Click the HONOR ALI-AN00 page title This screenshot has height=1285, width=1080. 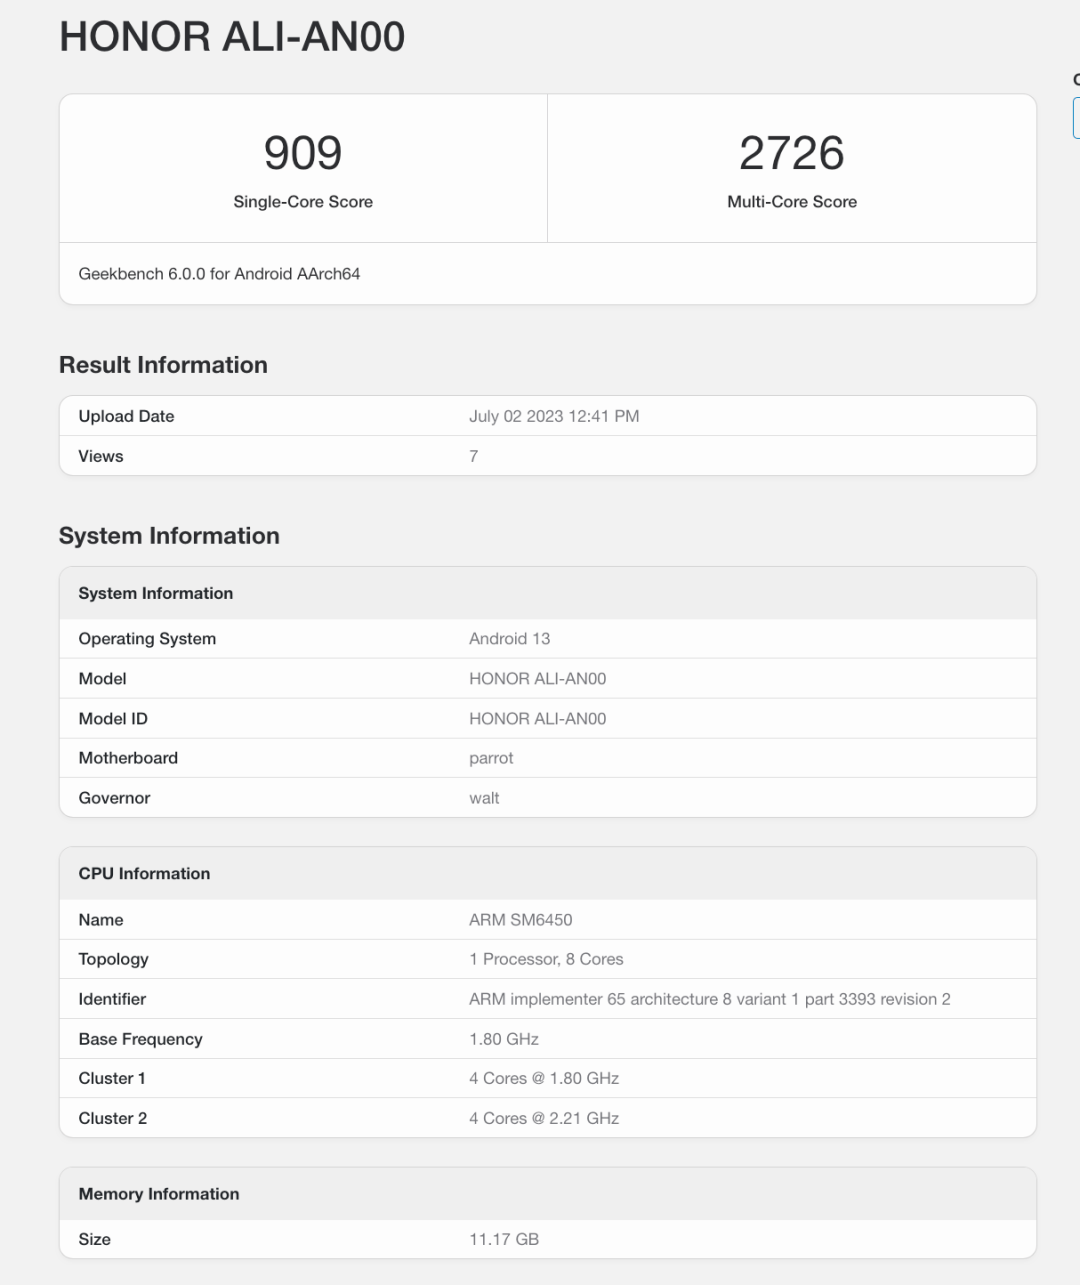click(232, 37)
